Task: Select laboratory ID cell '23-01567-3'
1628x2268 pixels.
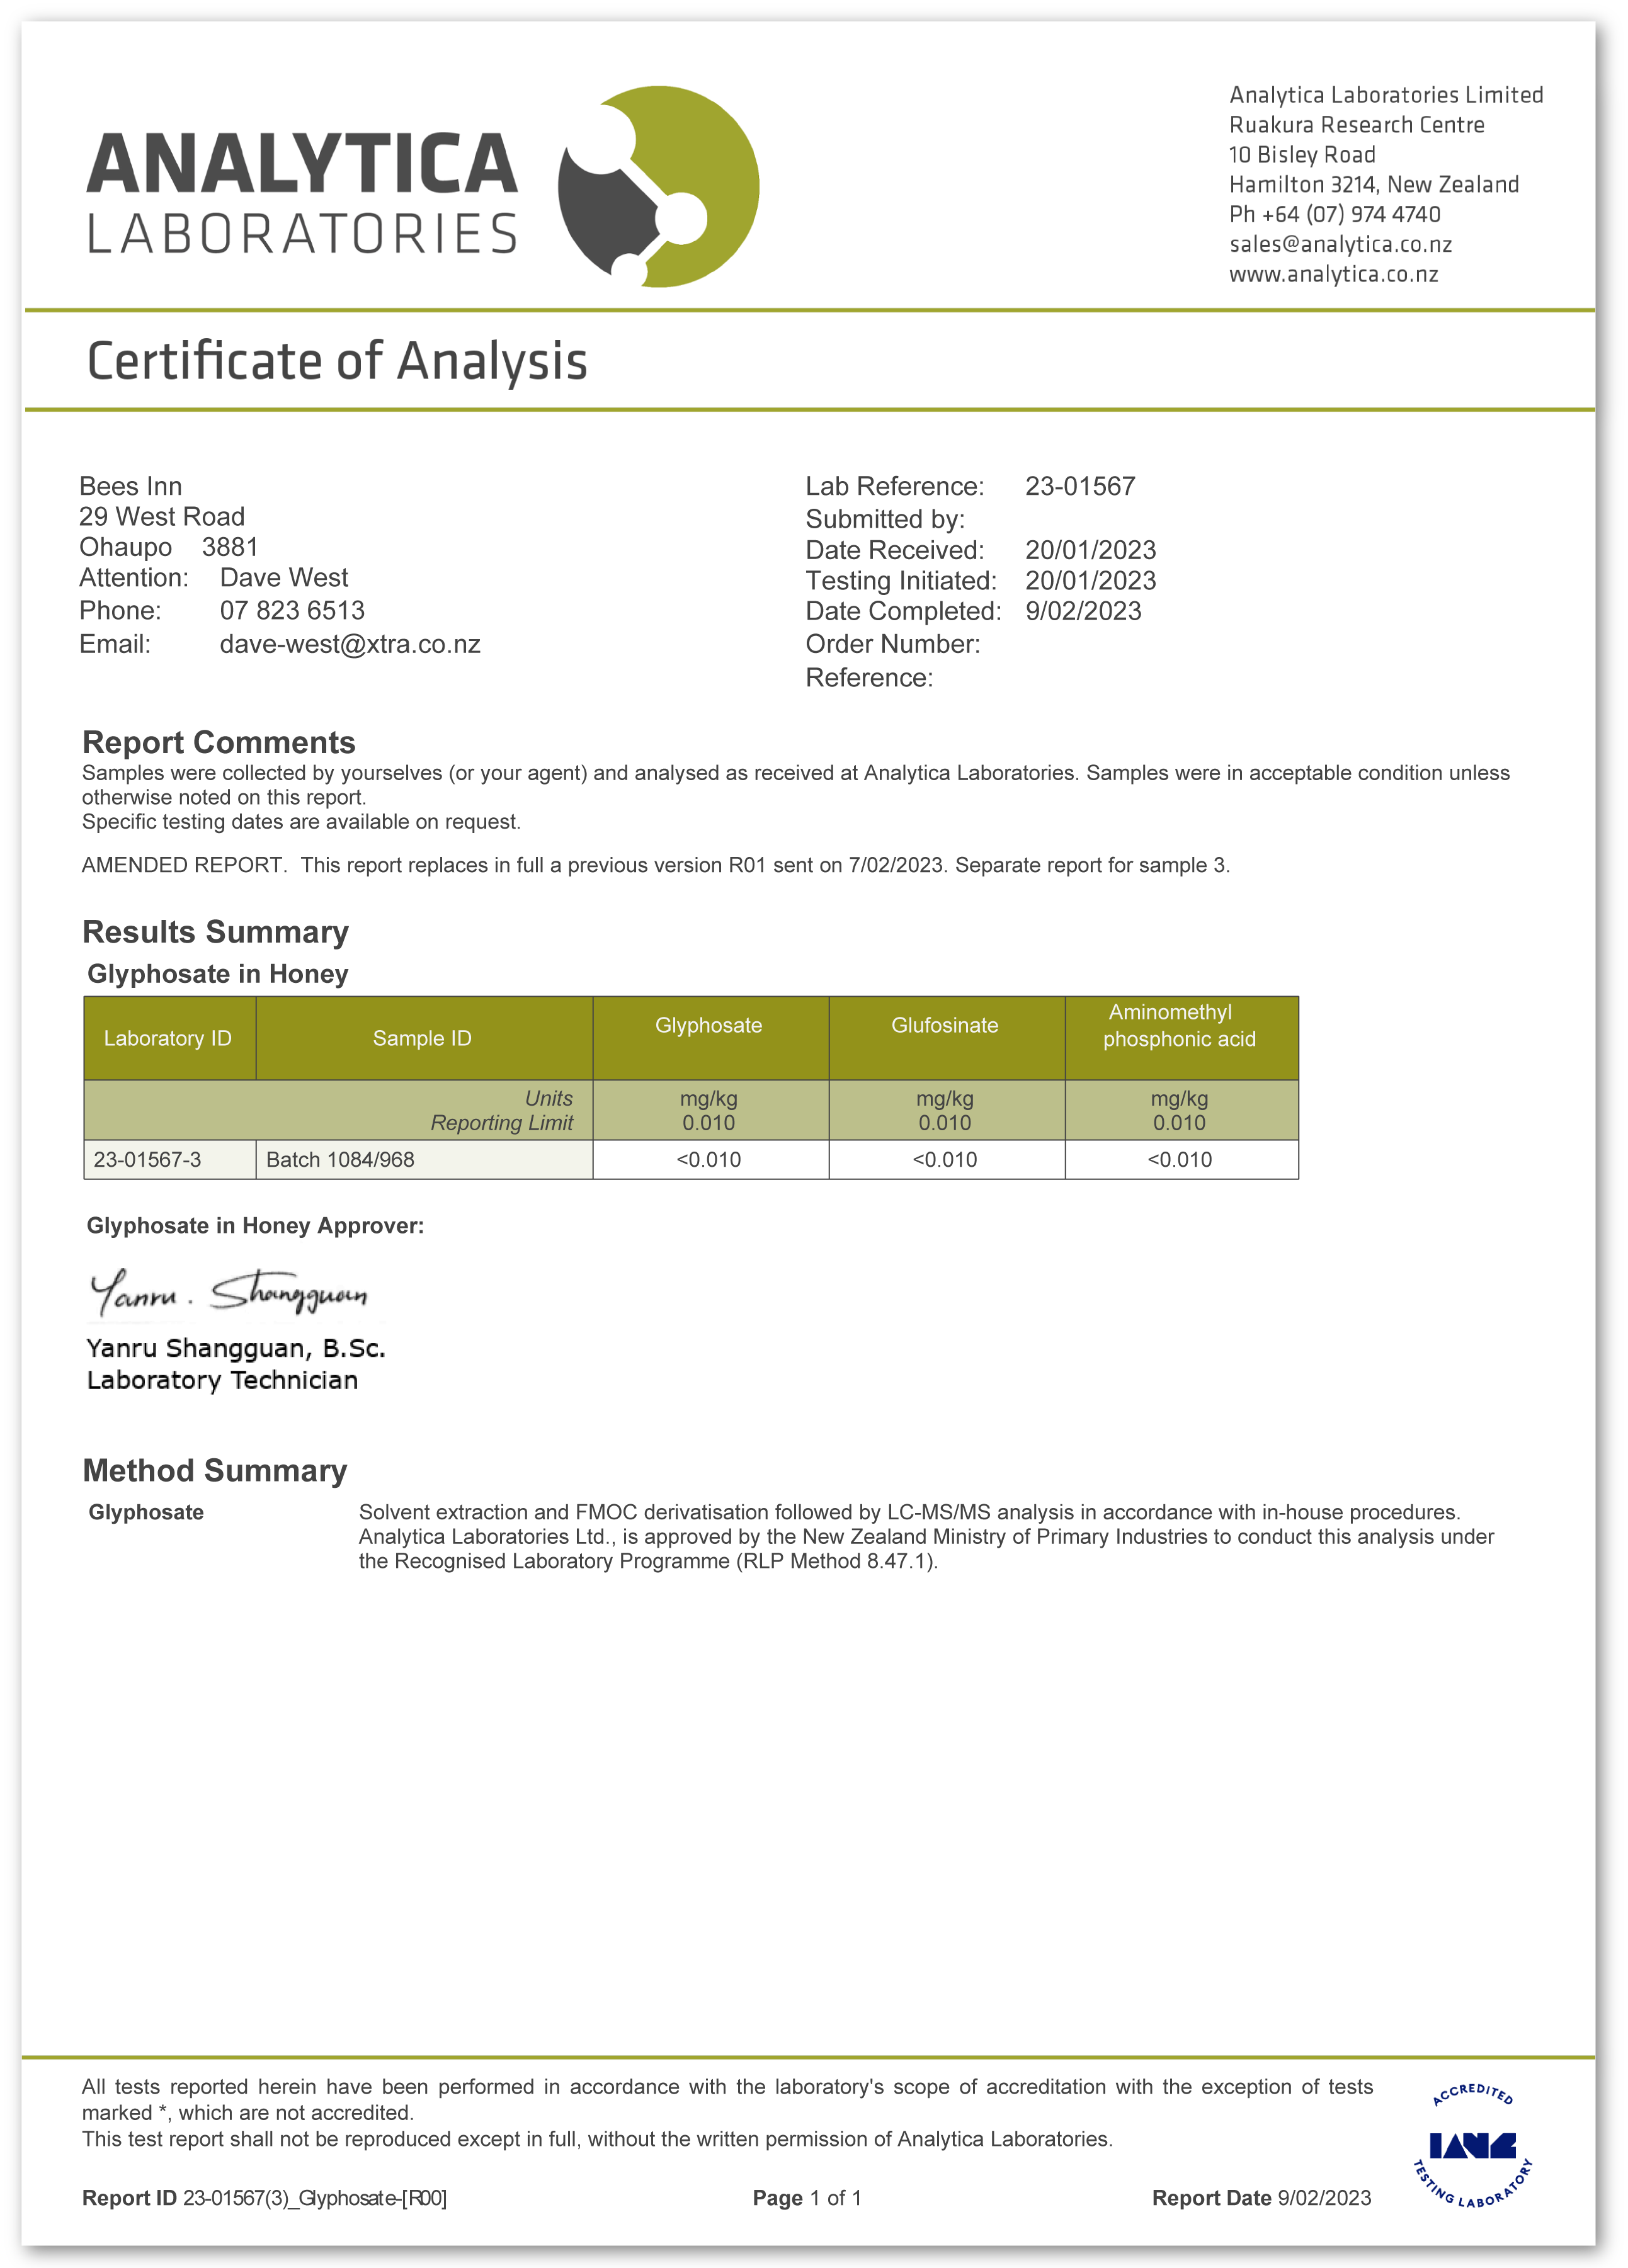Action: [x=170, y=1160]
